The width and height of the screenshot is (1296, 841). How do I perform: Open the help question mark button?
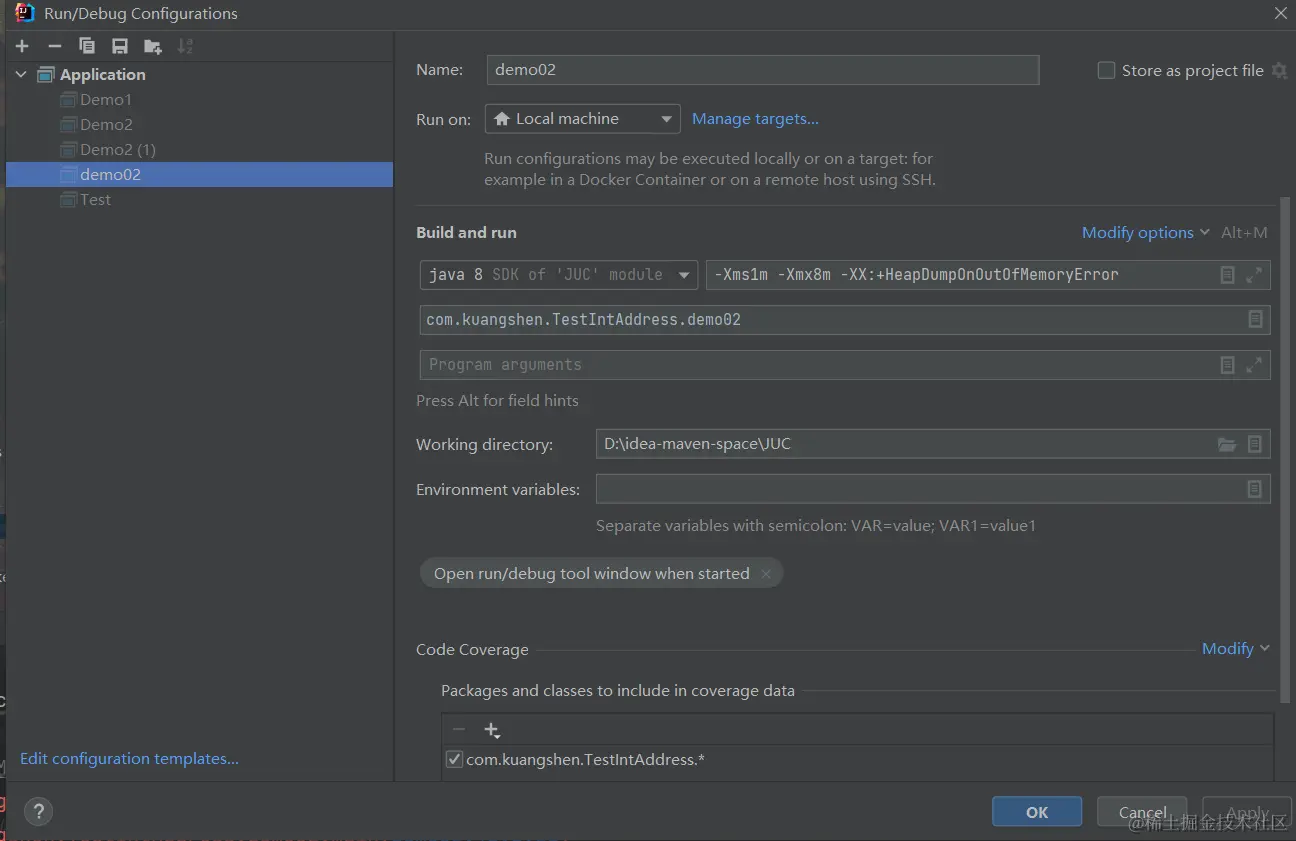pos(38,811)
